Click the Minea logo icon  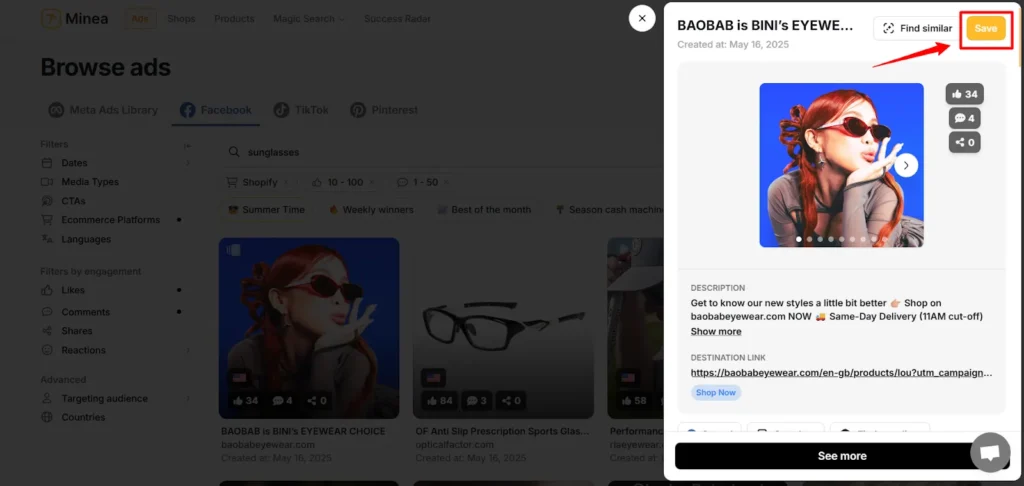pos(51,18)
